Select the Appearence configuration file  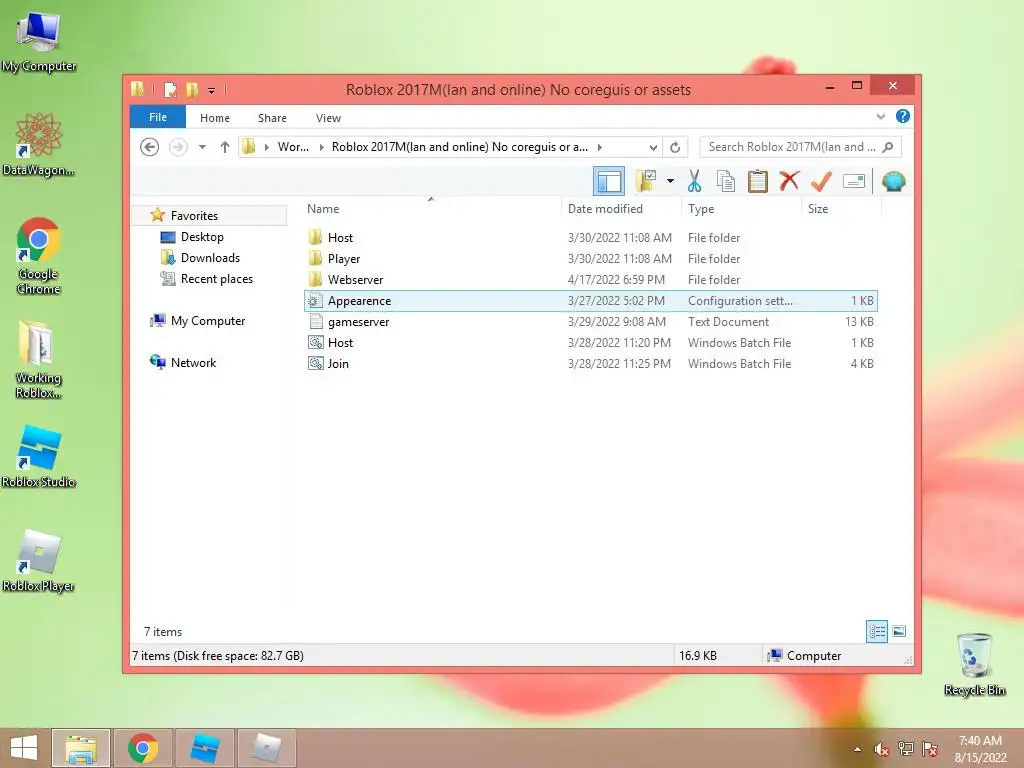point(590,300)
